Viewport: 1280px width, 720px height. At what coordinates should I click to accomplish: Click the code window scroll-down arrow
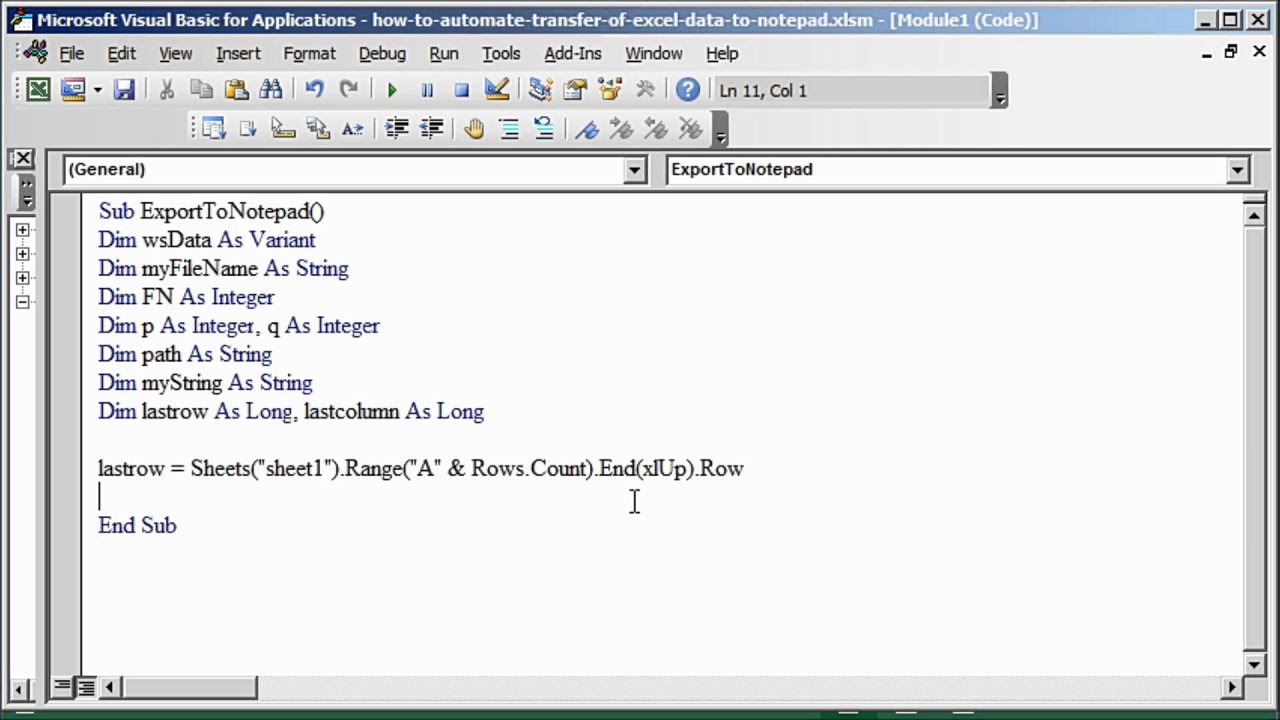[x=1253, y=664]
